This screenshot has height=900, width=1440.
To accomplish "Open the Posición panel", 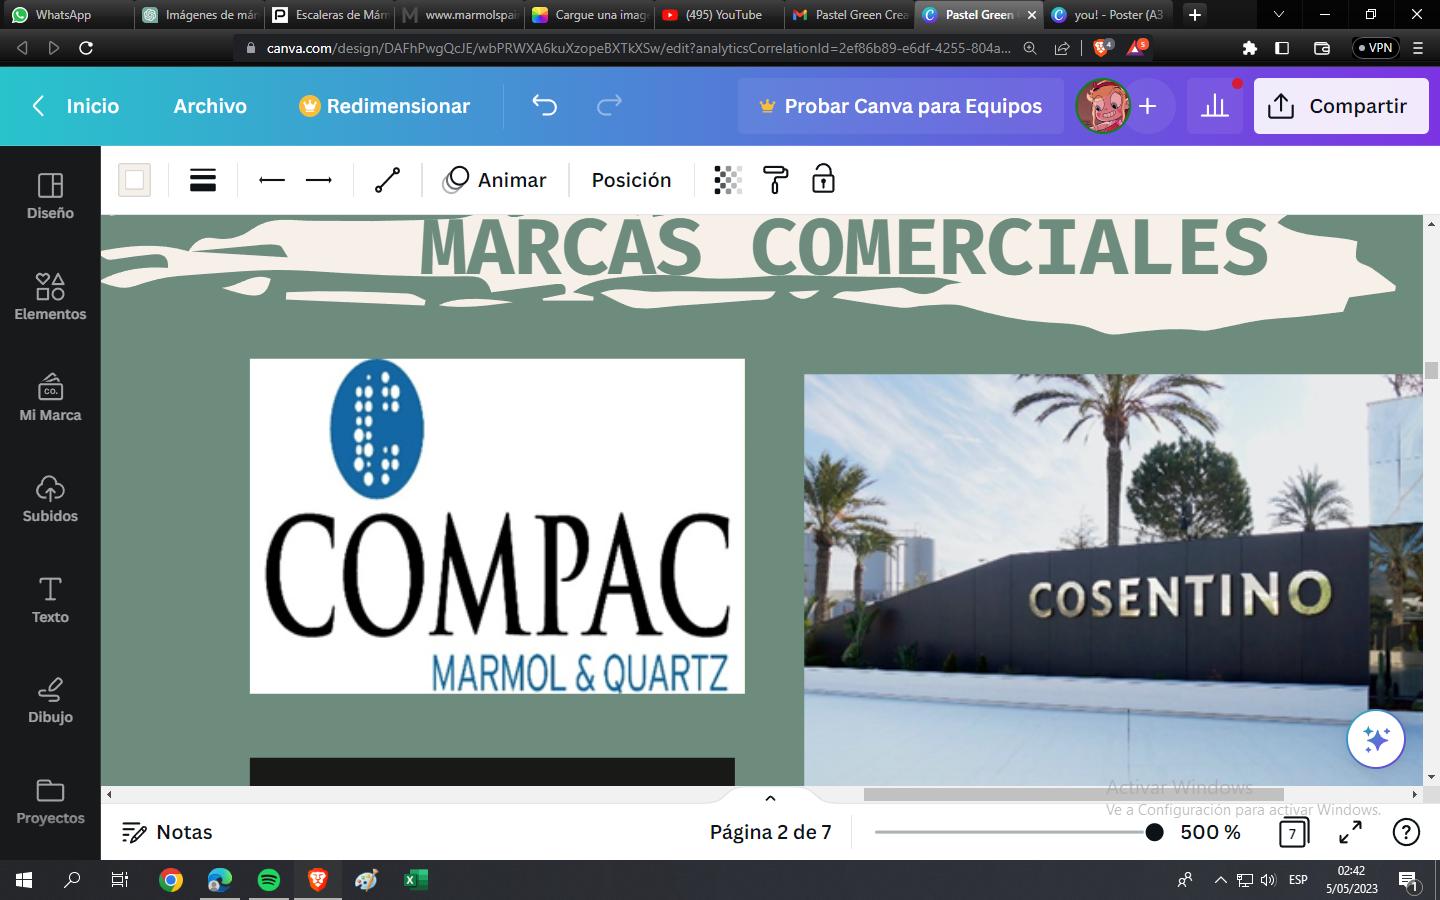I will (x=631, y=180).
